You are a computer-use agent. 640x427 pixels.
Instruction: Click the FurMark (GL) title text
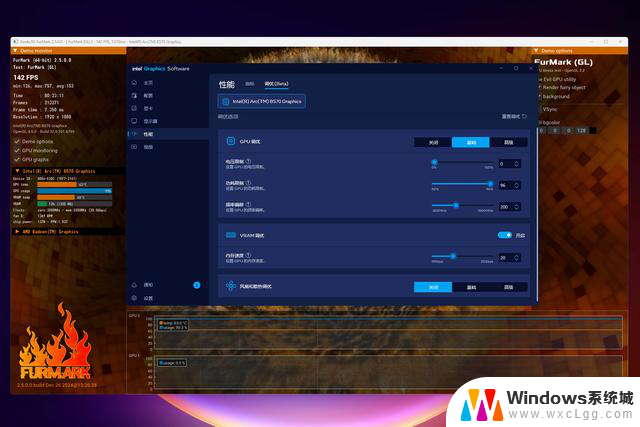tap(563, 62)
